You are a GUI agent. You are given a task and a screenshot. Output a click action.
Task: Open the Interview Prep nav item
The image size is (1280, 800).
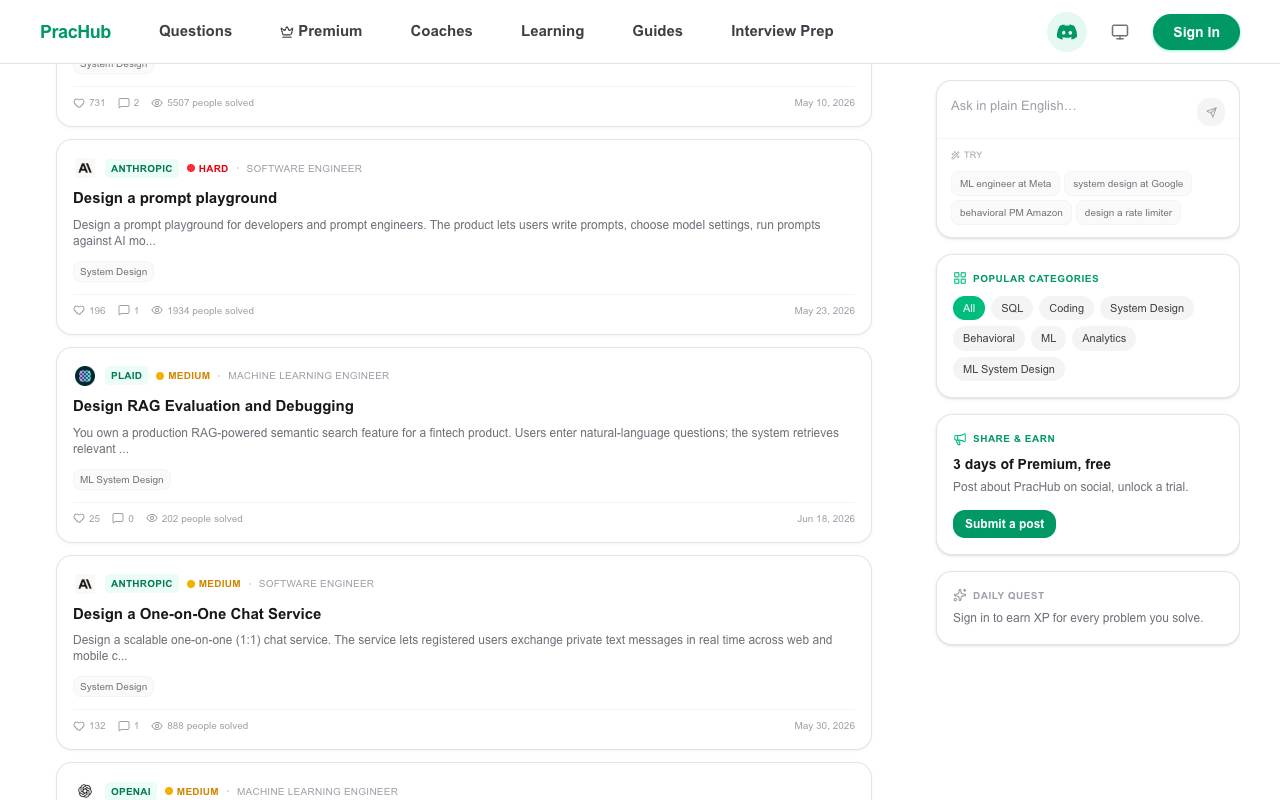click(x=782, y=31)
